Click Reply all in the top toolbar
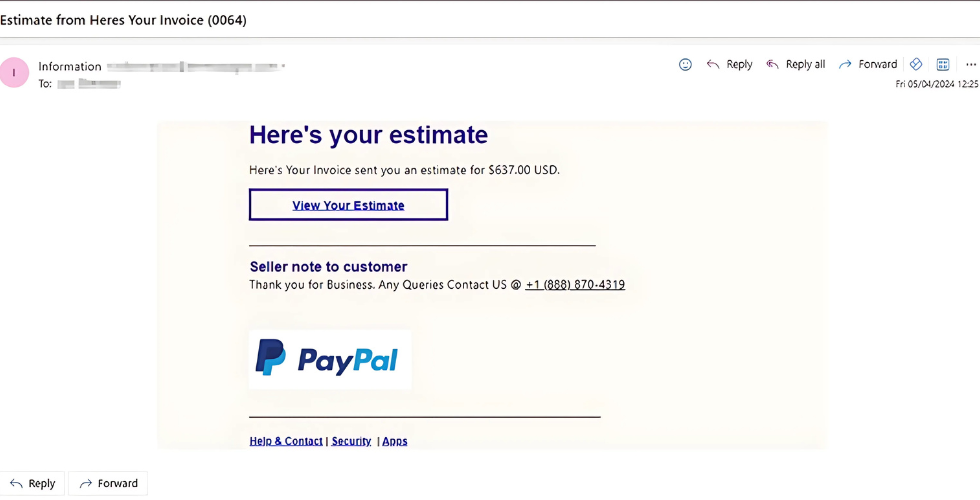The height and width of the screenshot is (500, 980). 795,64
